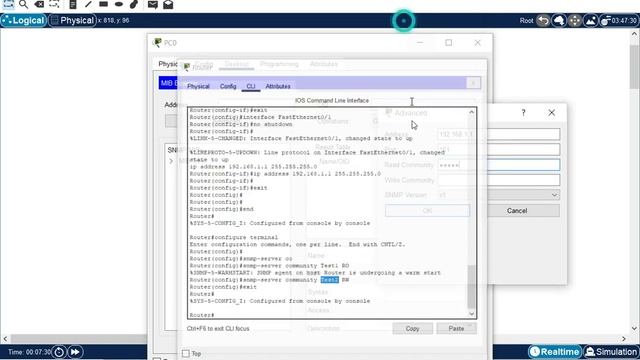Click the Address input field in Advanced dialog
This screenshot has width=640, height=360.
498,134
